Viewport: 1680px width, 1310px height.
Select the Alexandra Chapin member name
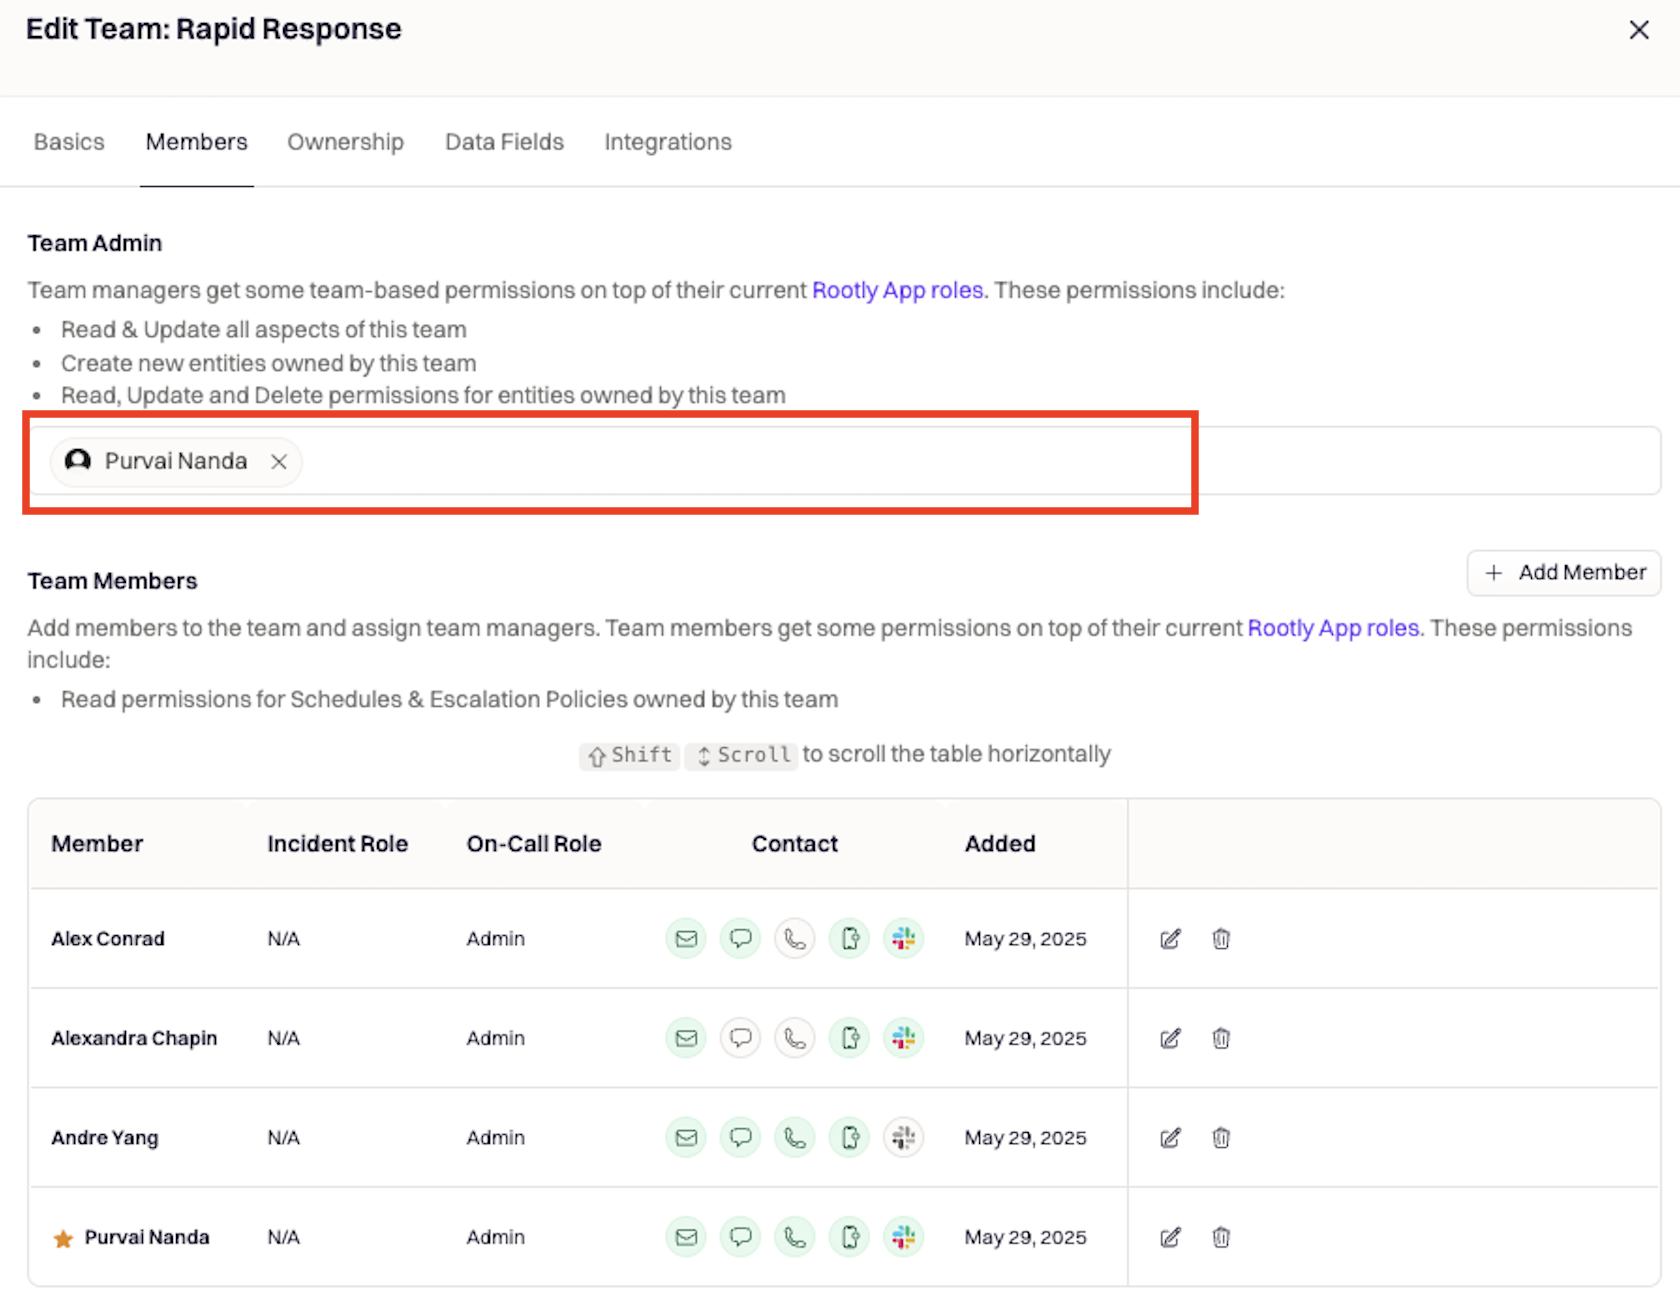[x=134, y=1038]
